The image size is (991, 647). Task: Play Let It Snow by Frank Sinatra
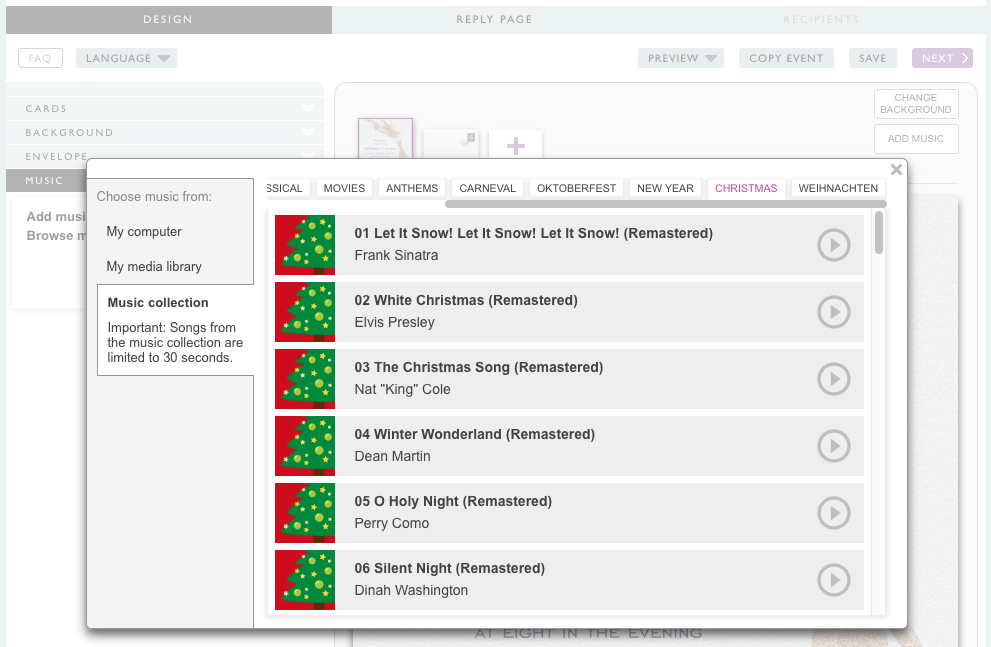pyautogui.click(x=833, y=245)
